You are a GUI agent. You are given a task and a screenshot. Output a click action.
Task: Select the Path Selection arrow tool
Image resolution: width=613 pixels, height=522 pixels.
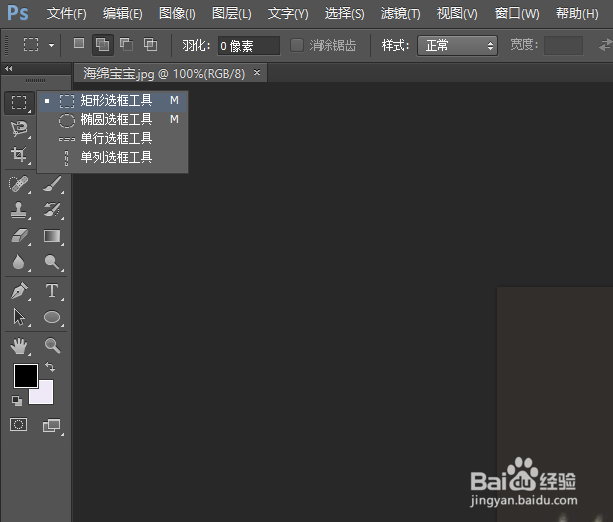tap(19, 317)
